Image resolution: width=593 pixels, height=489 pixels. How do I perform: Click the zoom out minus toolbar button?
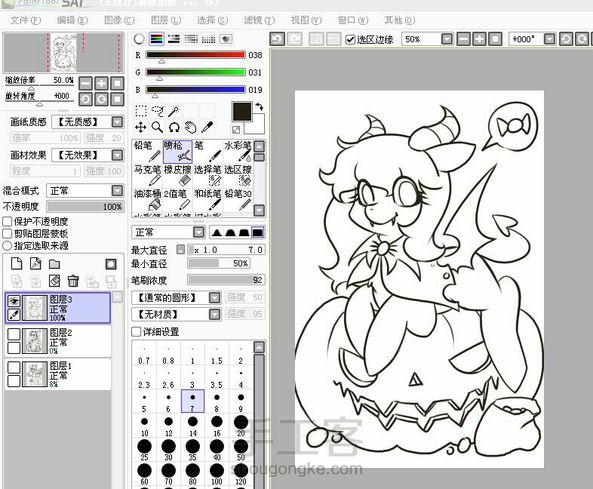pyautogui.click(x=464, y=39)
